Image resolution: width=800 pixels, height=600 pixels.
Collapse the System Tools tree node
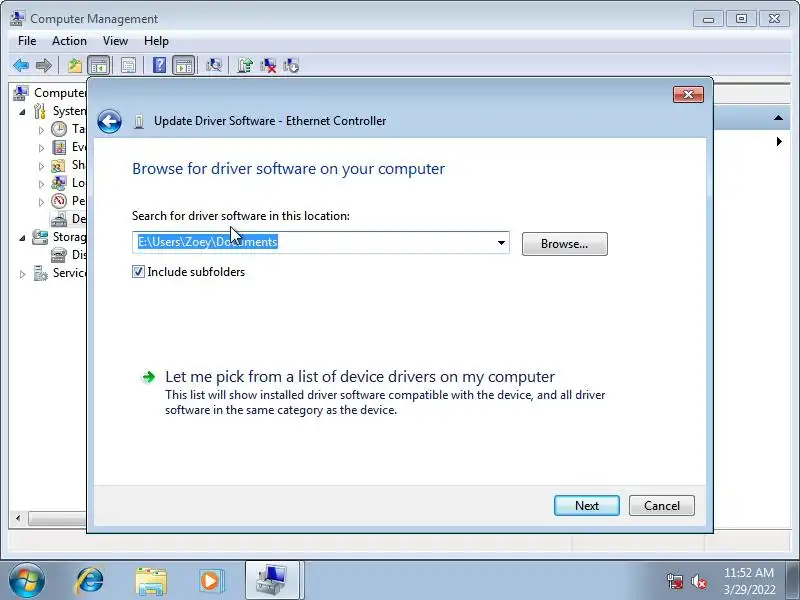coord(22,111)
